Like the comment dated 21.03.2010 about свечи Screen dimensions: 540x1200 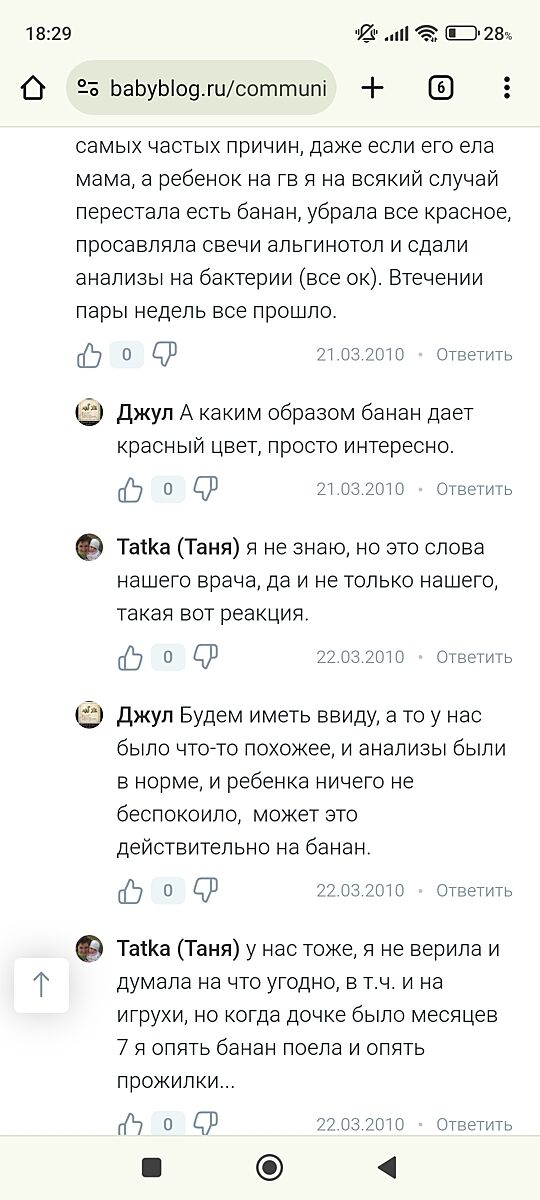(x=89, y=354)
